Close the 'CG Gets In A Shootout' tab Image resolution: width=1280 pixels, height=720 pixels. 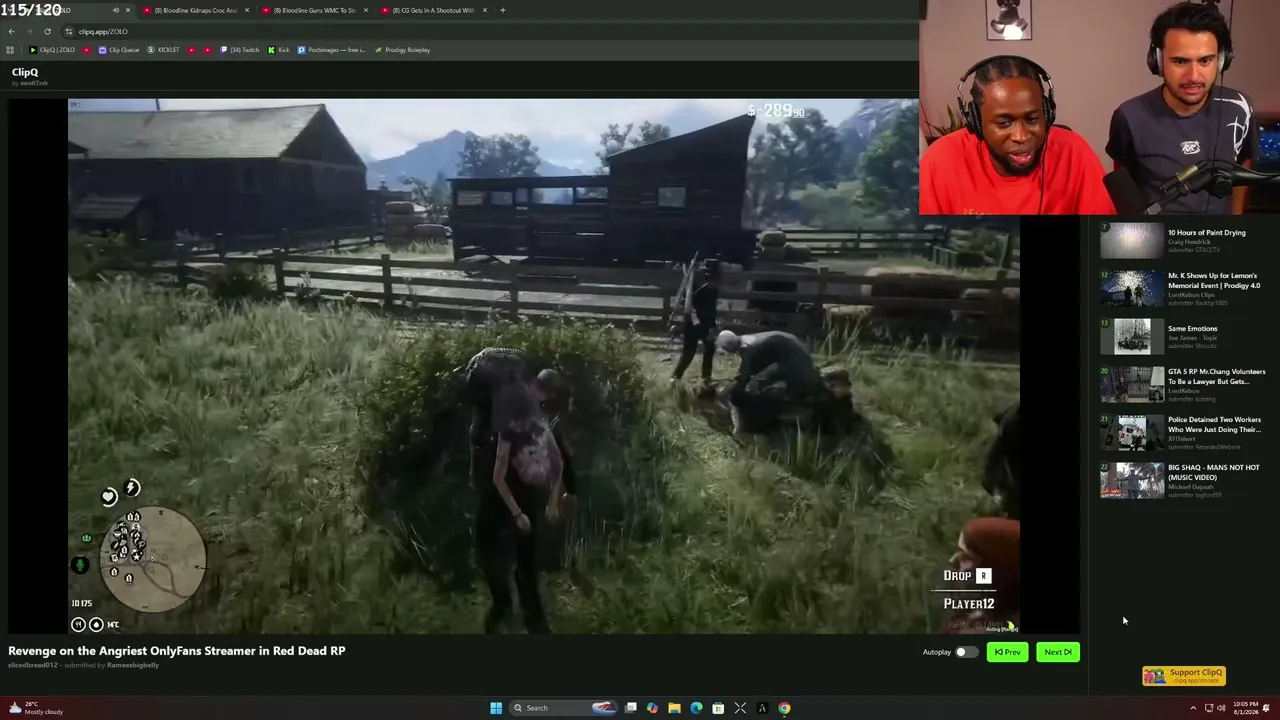pyautogui.click(x=485, y=10)
